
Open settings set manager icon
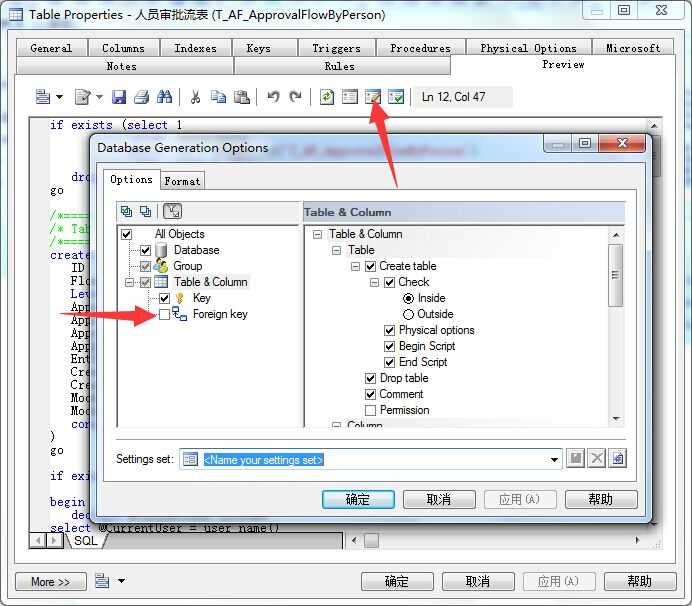[x=617, y=459]
